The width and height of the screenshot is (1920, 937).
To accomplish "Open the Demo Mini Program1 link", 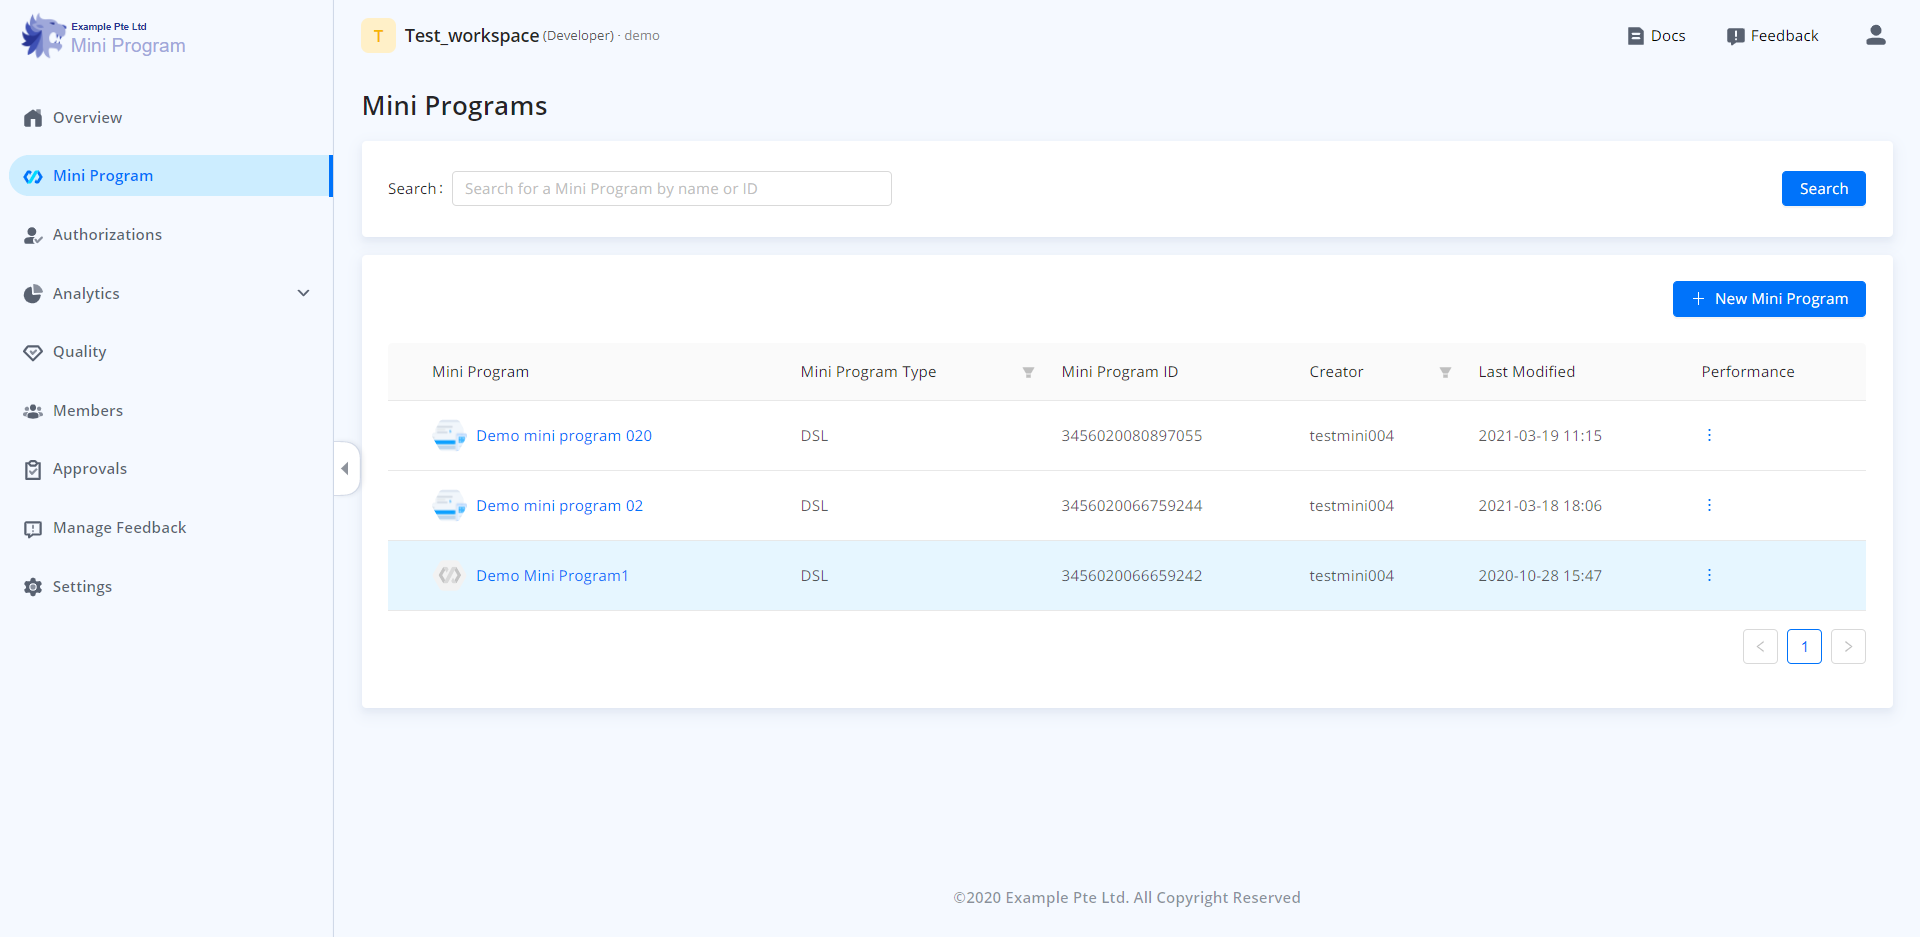I will click(552, 576).
